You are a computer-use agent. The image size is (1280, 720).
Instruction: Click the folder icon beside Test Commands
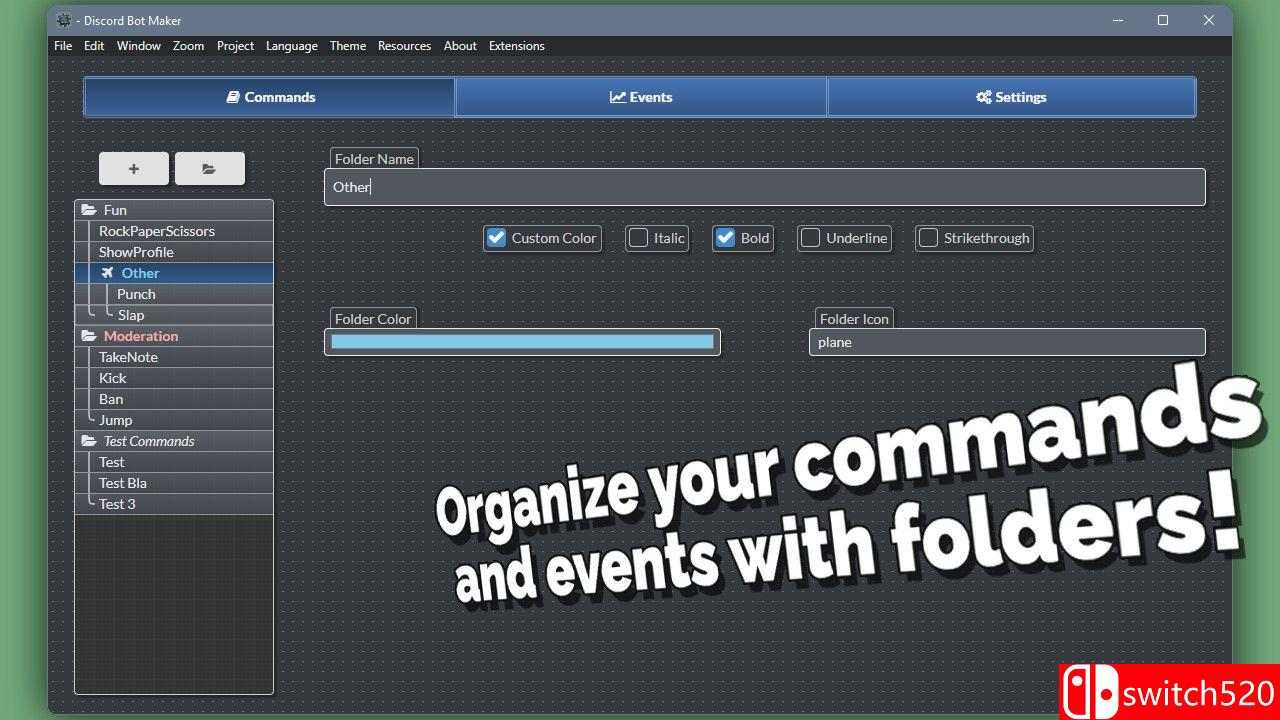(x=89, y=441)
